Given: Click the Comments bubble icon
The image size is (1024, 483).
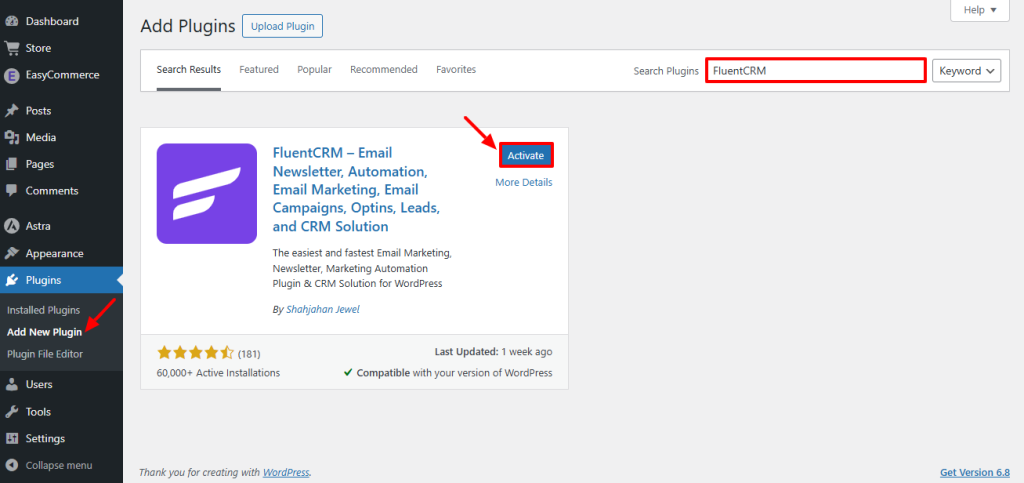Looking at the screenshot, I should [11, 191].
